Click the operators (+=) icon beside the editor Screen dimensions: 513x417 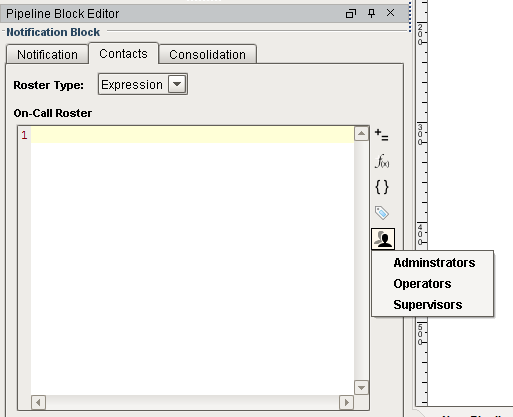382,135
